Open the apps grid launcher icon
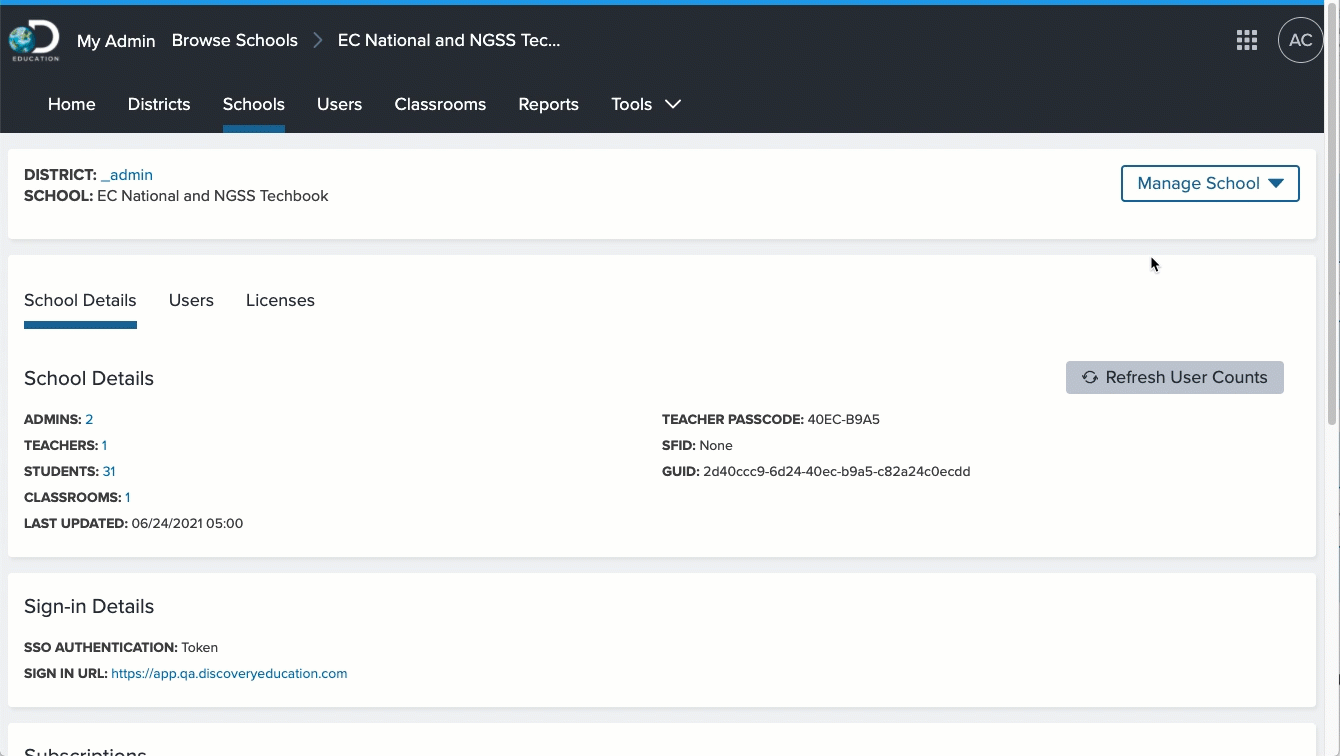 pos(1246,40)
